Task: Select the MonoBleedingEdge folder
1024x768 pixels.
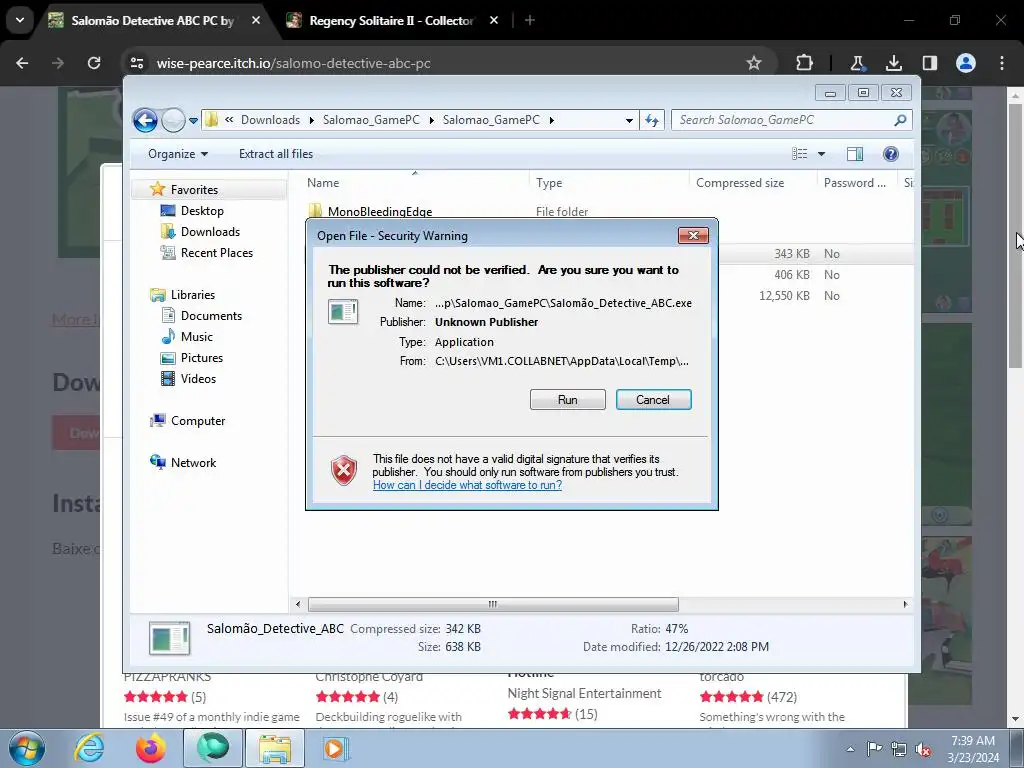Action: (379, 212)
